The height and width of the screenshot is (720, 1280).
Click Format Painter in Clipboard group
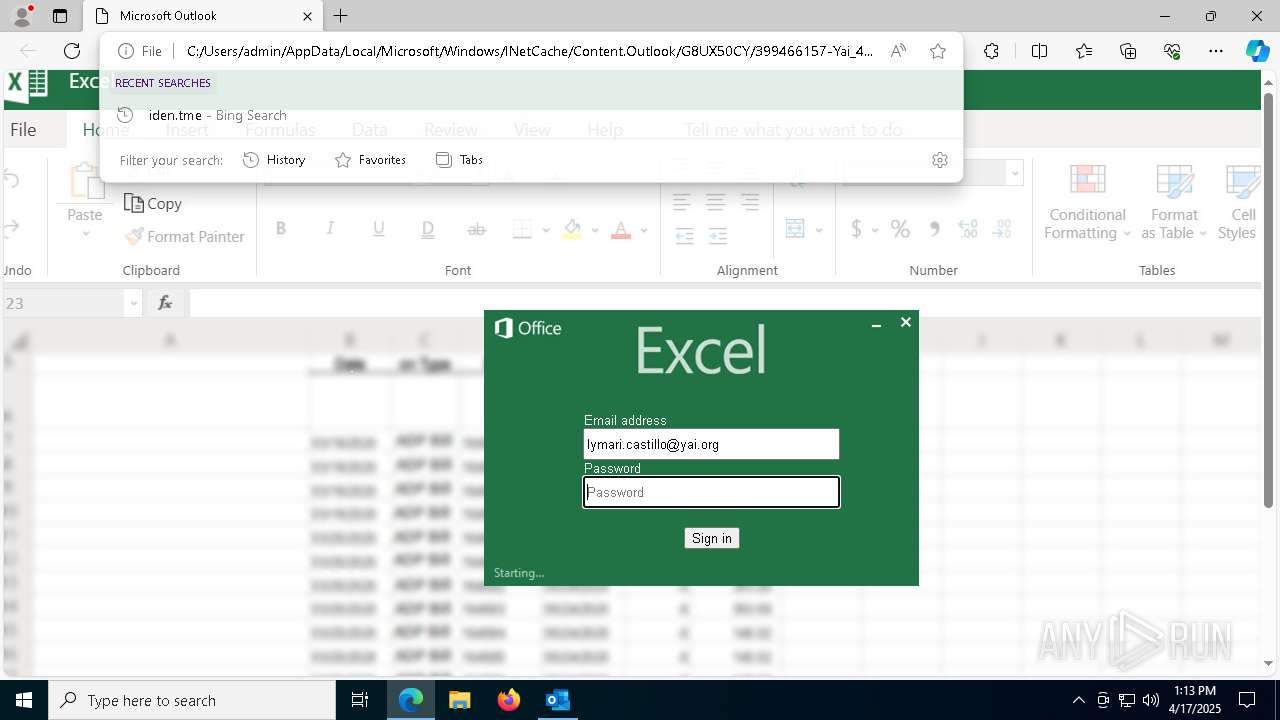point(185,236)
